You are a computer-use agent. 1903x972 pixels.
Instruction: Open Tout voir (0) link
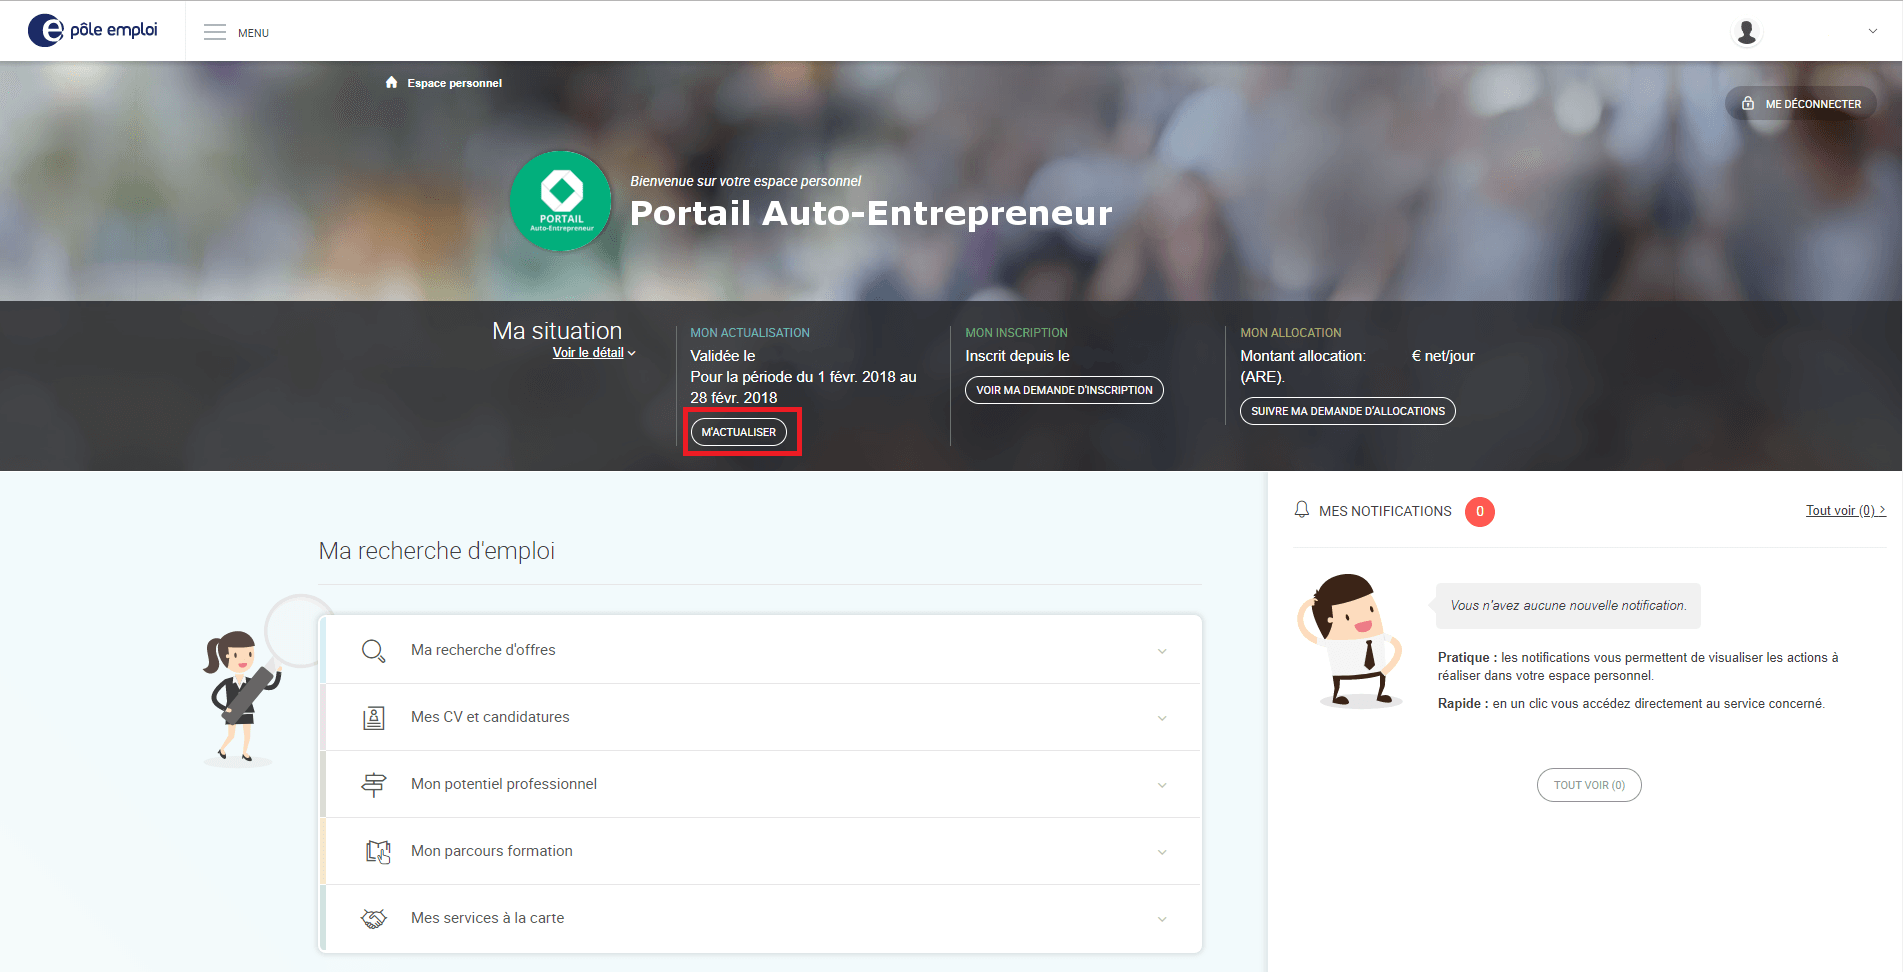1845,511
